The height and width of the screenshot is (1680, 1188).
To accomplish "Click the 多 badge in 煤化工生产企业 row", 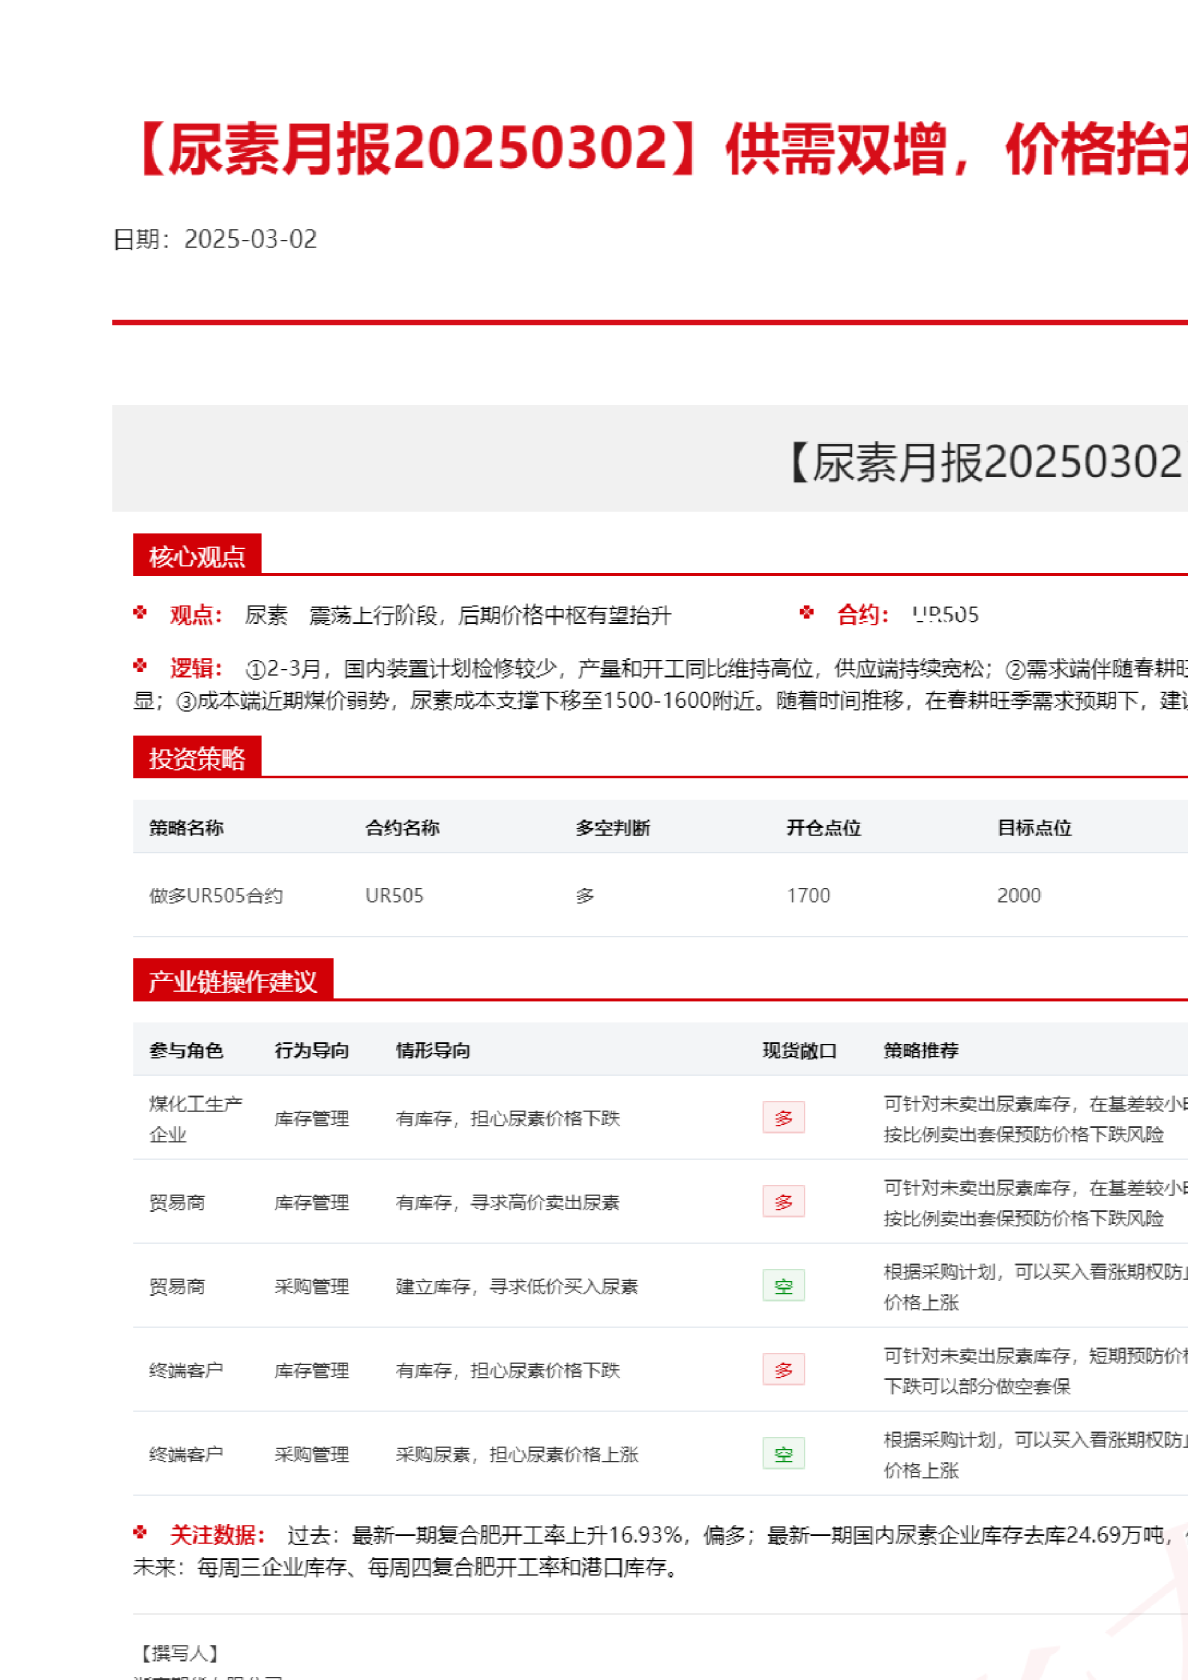I will 783,1118.
